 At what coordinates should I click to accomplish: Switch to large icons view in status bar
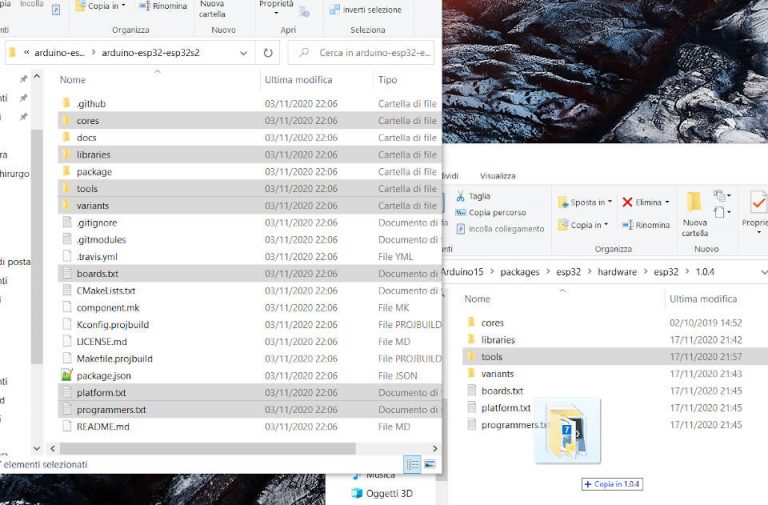(430, 464)
